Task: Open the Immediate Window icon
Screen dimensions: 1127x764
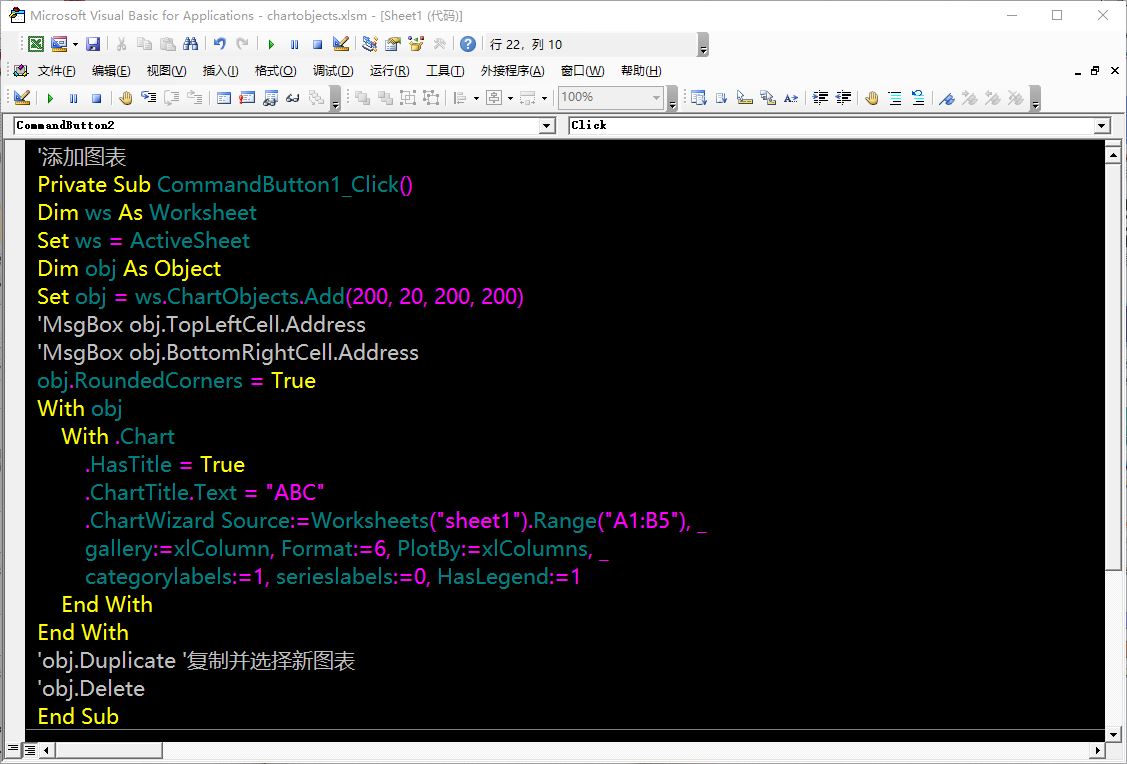Action: point(247,98)
